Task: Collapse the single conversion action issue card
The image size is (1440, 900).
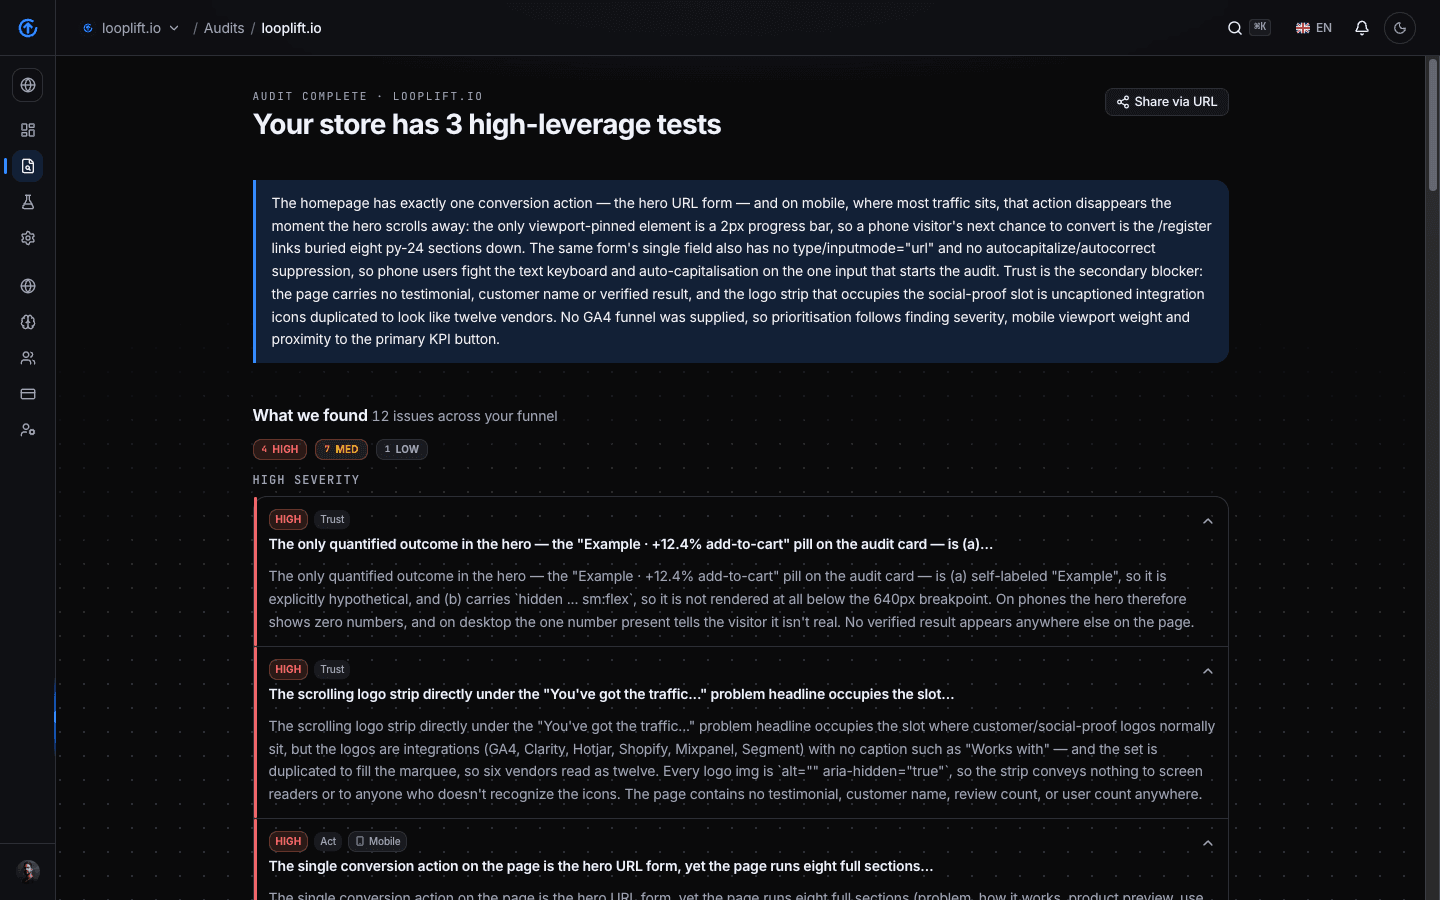Action: pos(1208,843)
